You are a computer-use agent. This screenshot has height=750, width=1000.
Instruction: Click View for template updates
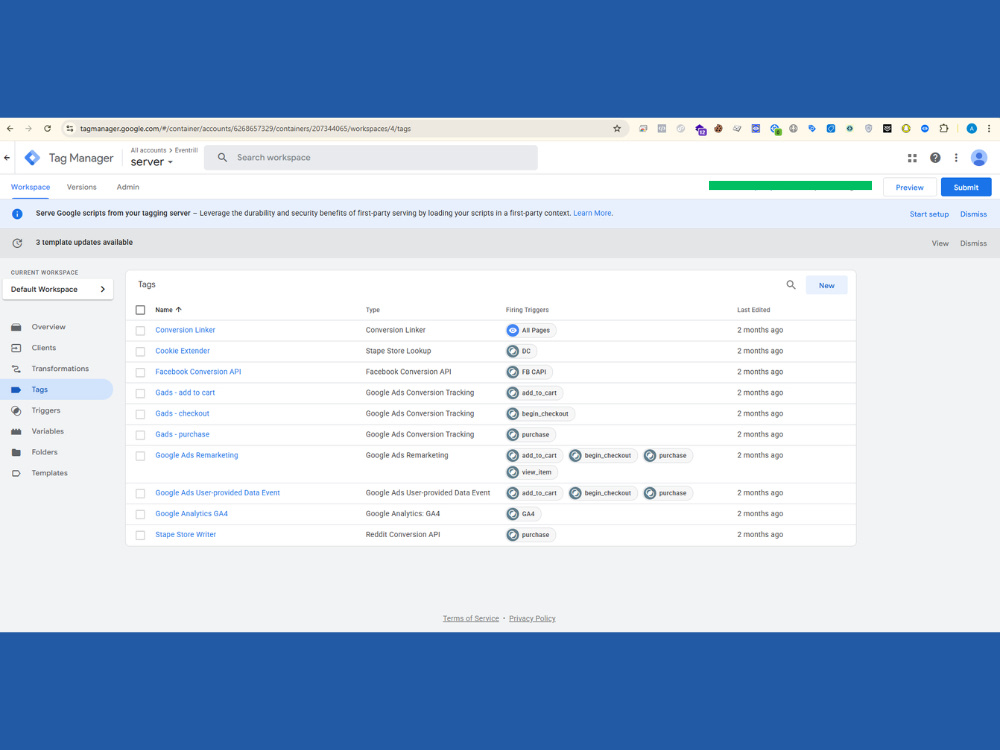tap(939, 244)
